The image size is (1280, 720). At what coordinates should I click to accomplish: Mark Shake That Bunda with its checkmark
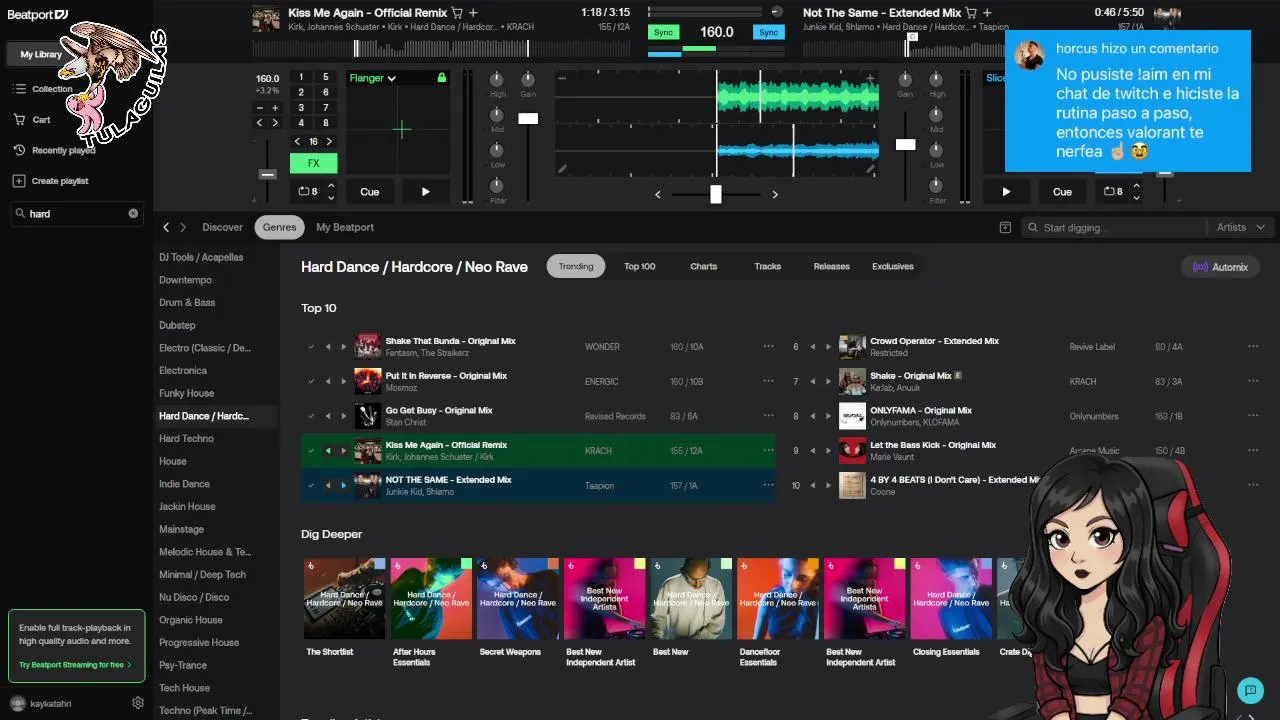click(311, 347)
